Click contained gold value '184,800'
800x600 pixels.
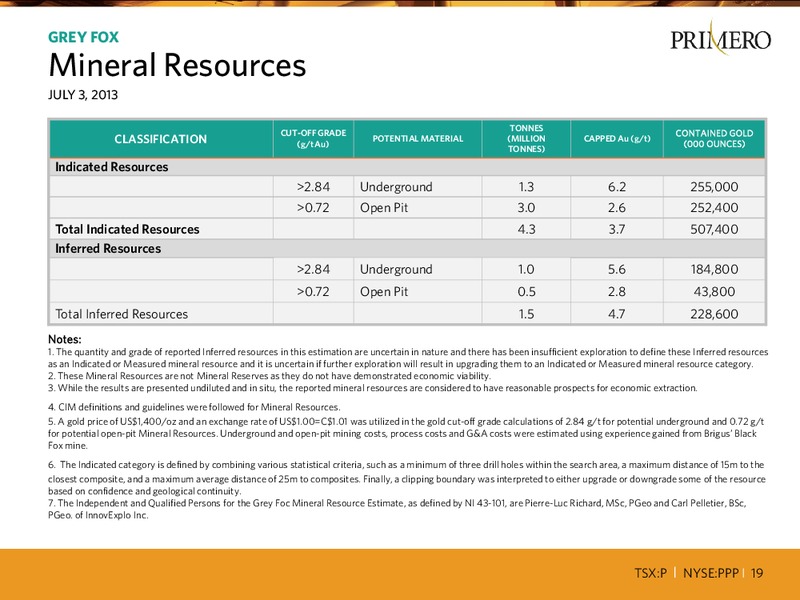(714, 269)
